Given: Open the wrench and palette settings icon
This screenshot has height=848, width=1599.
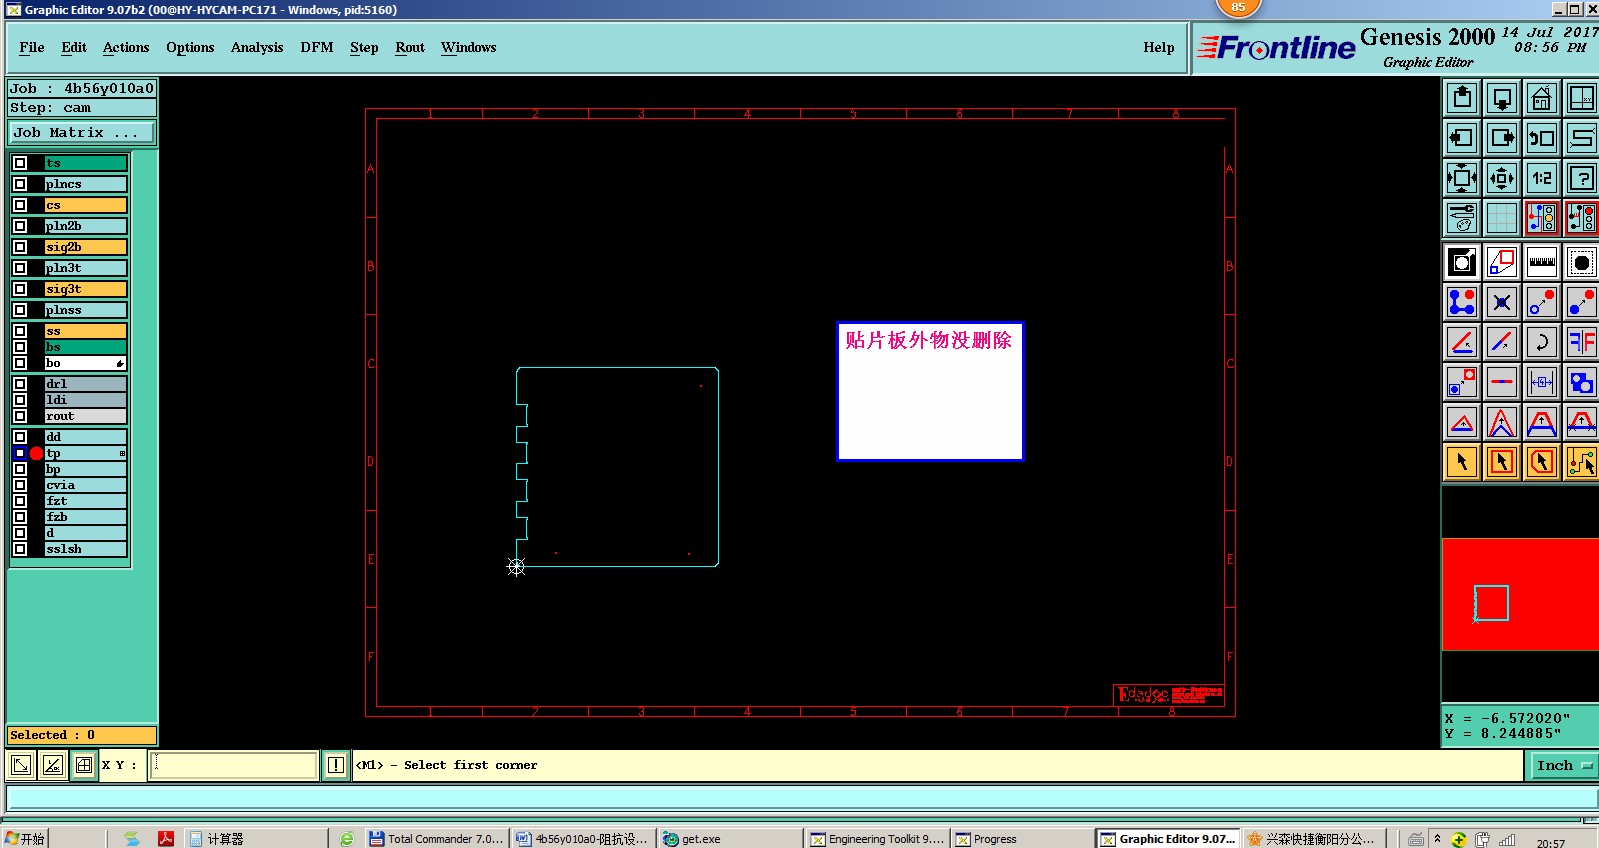Looking at the screenshot, I should (1462, 218).
